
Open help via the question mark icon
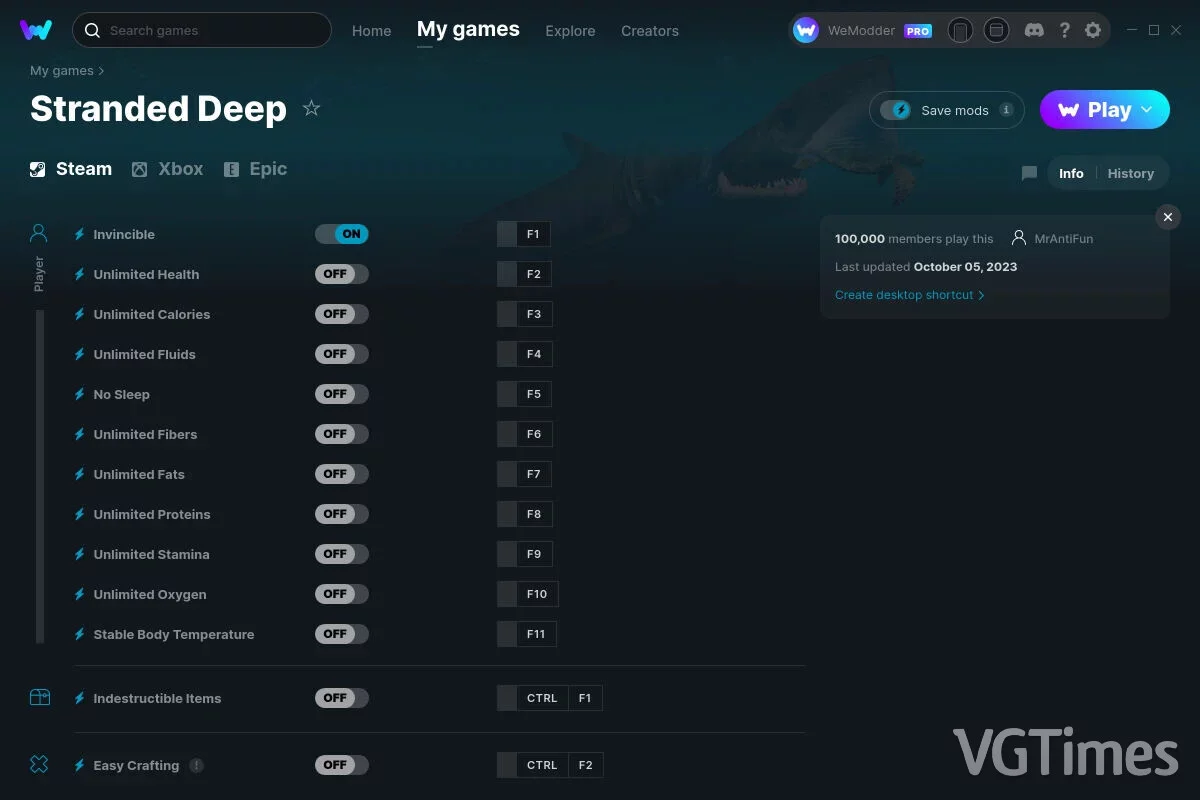coord(1065,30)
